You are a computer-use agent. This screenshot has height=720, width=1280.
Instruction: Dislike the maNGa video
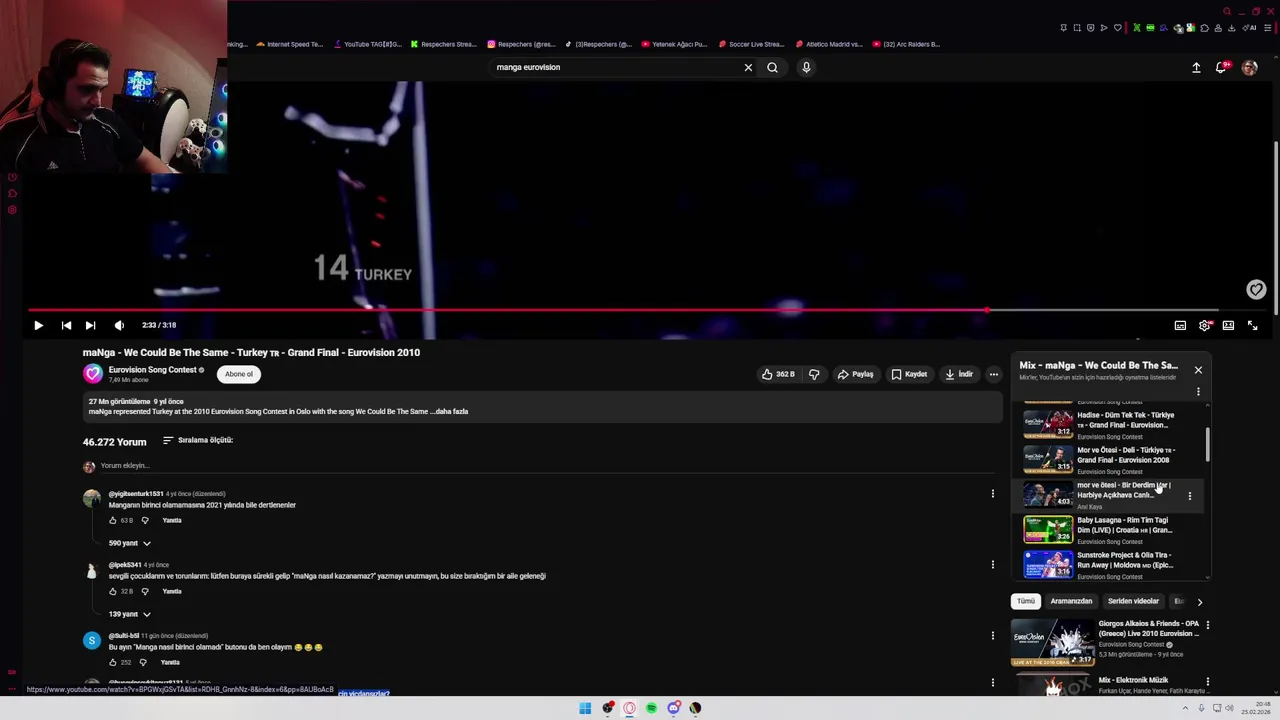point(814,374)
